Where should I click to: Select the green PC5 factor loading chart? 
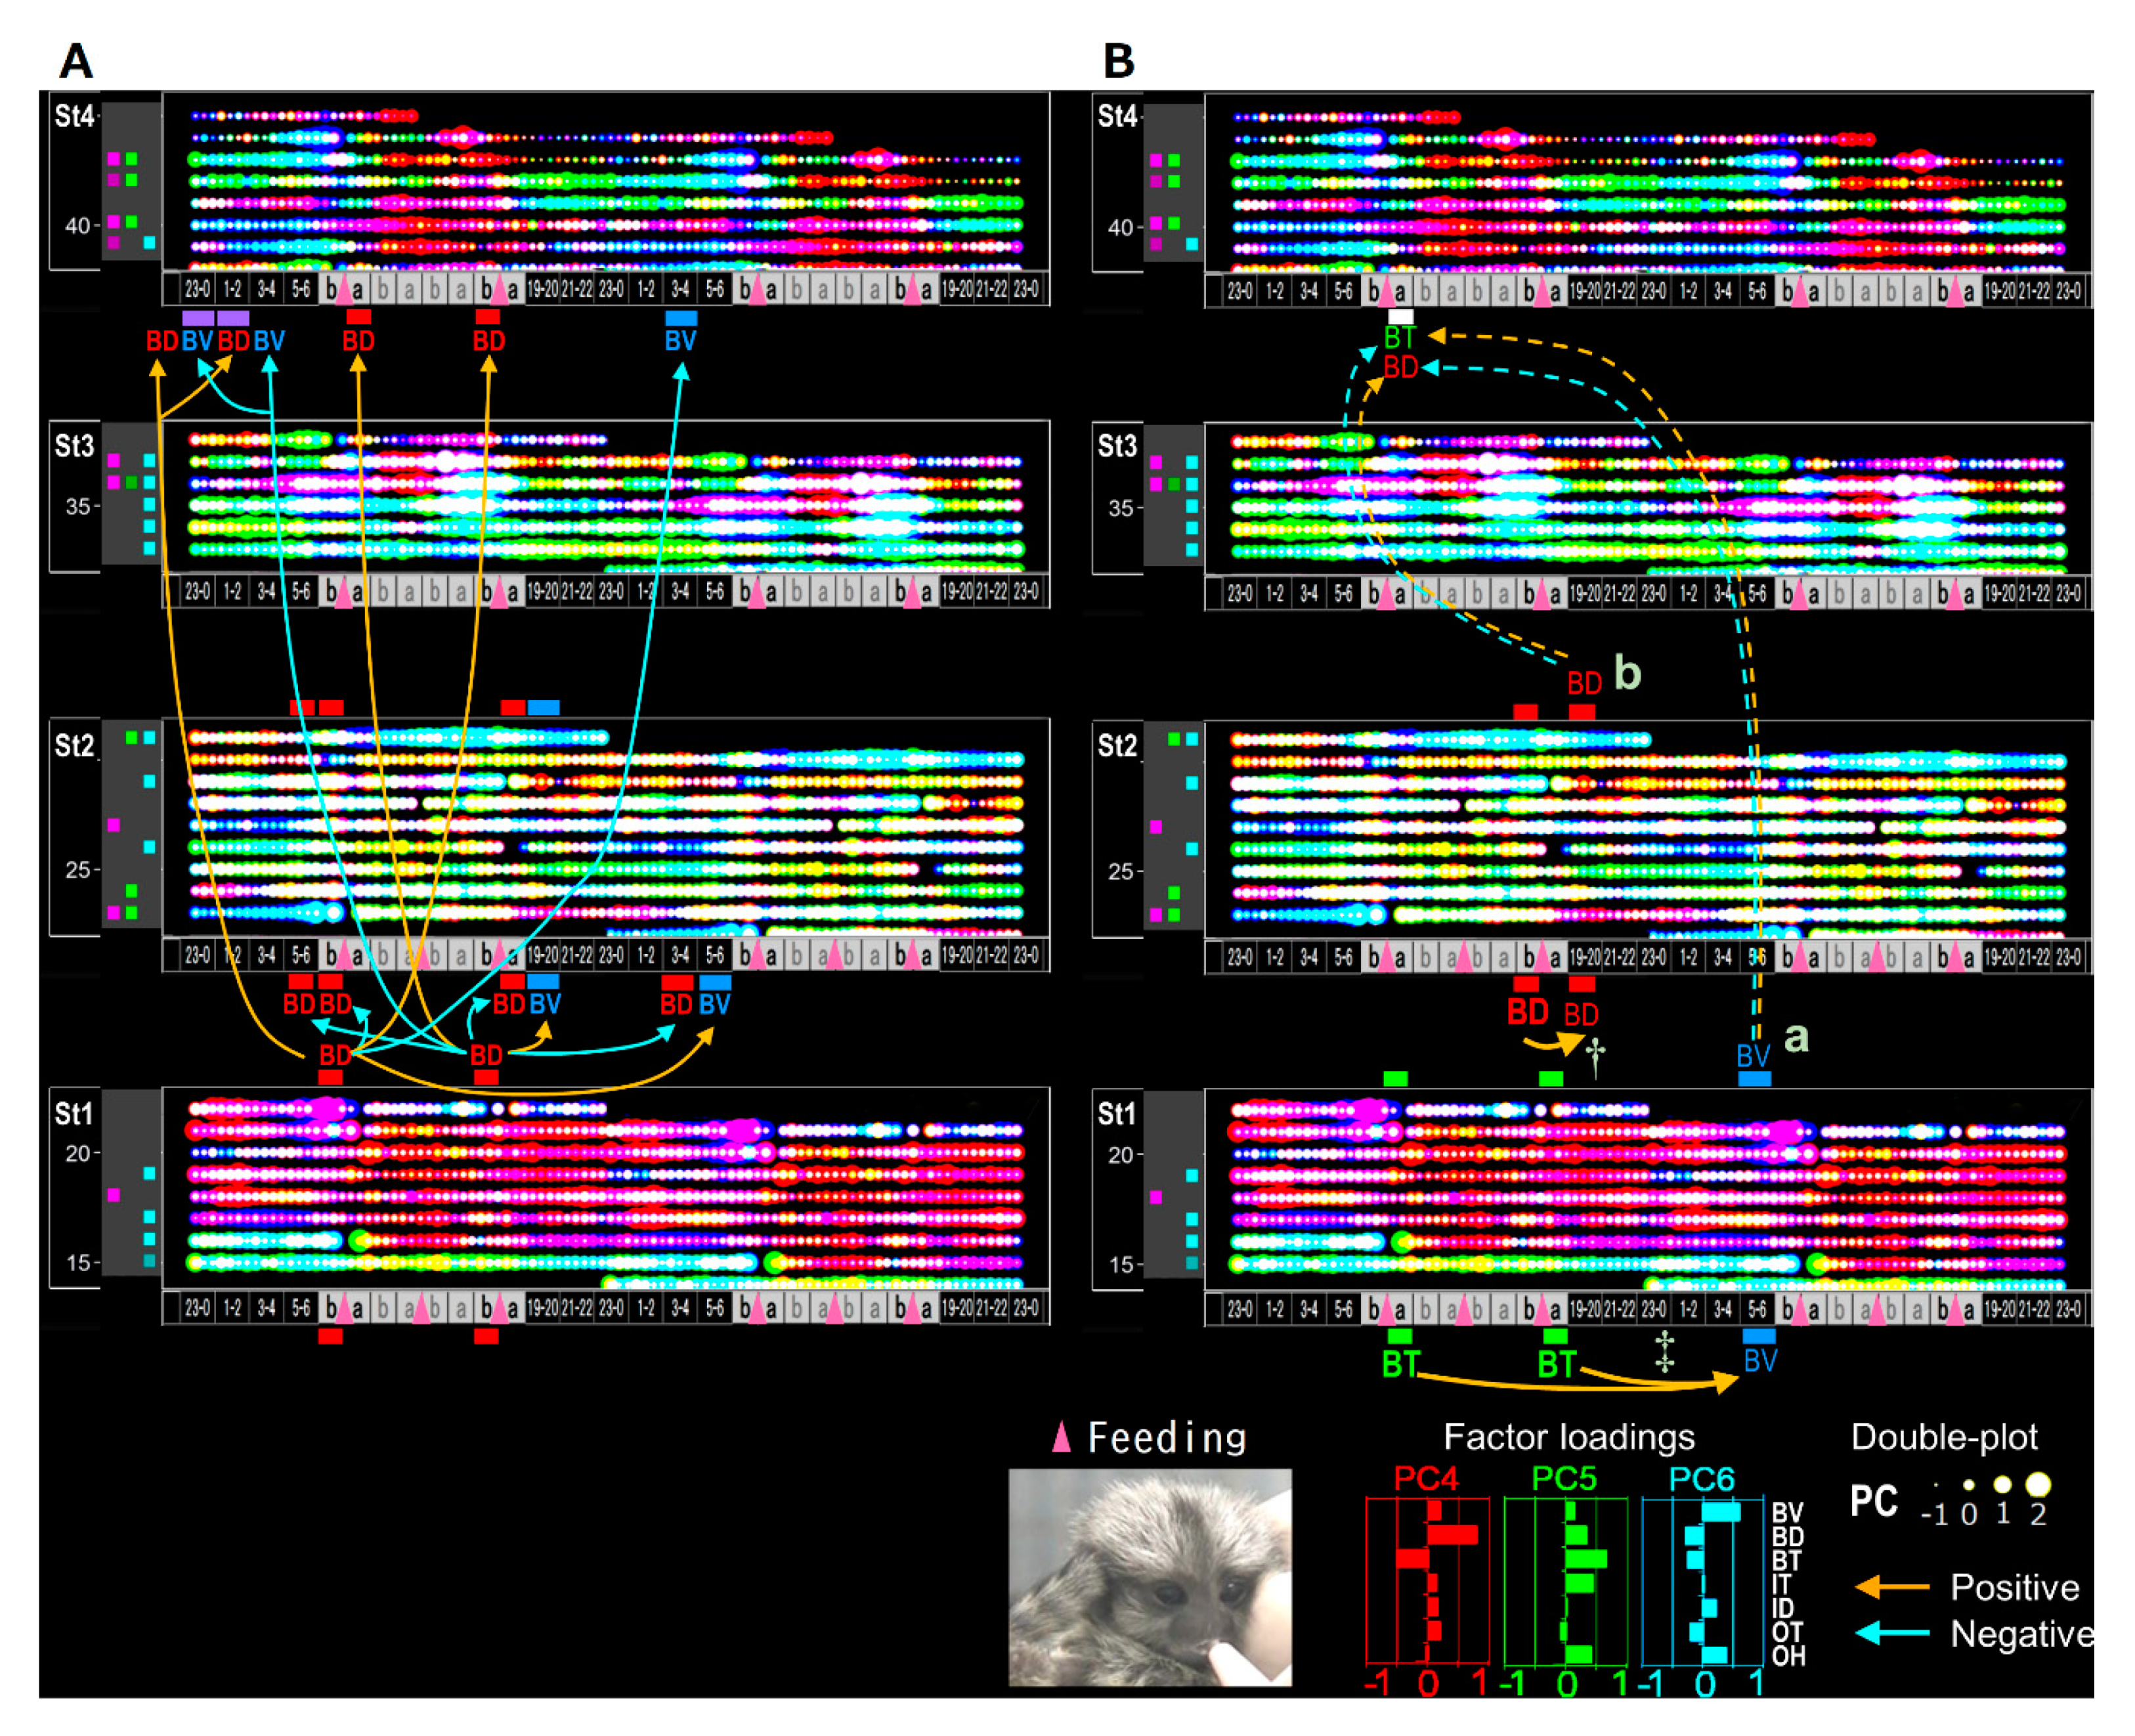click(x=1565, y=1580)
